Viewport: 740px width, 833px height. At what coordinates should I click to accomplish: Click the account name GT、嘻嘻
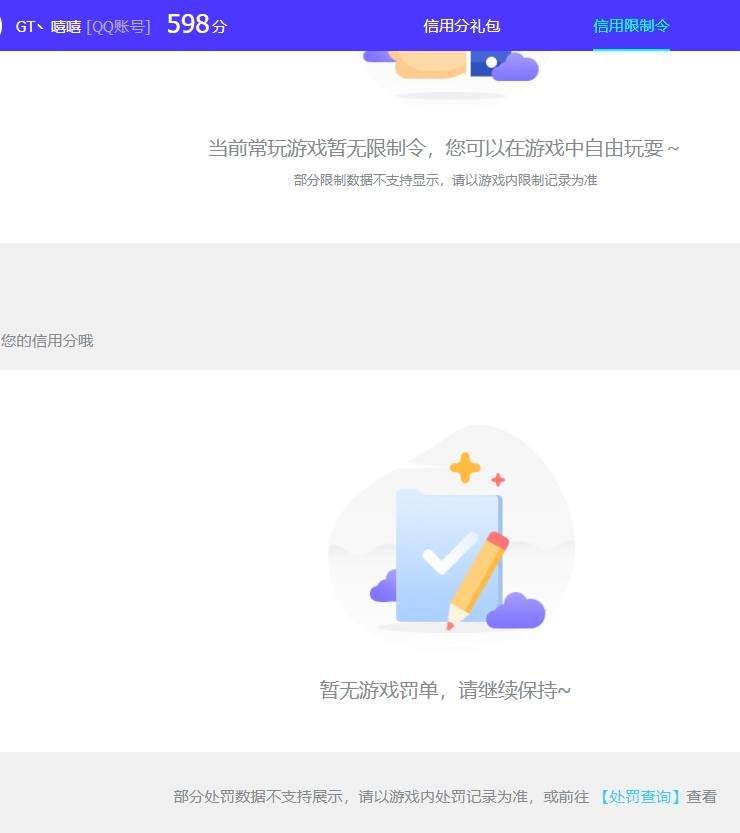click(x=48, y=26)
